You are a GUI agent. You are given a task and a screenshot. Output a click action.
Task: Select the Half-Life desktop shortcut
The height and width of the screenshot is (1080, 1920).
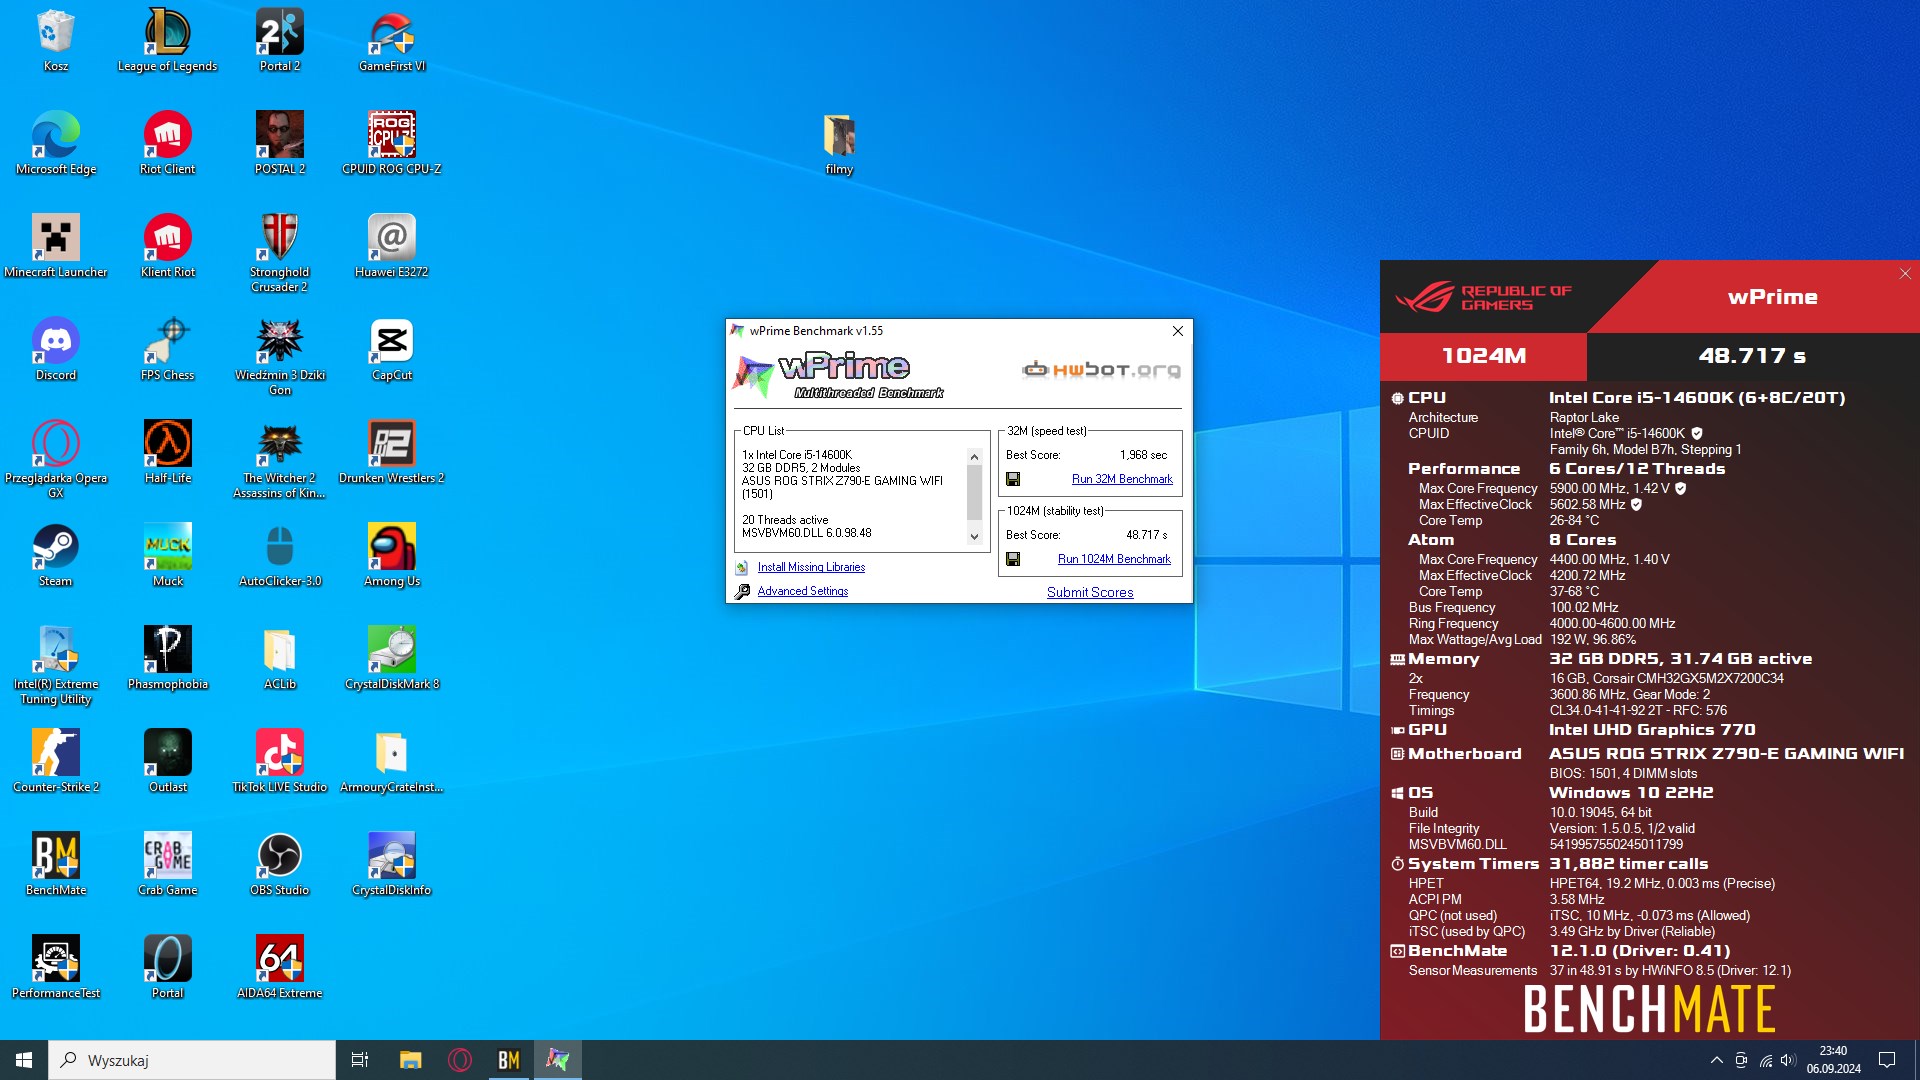pos(168,452)
